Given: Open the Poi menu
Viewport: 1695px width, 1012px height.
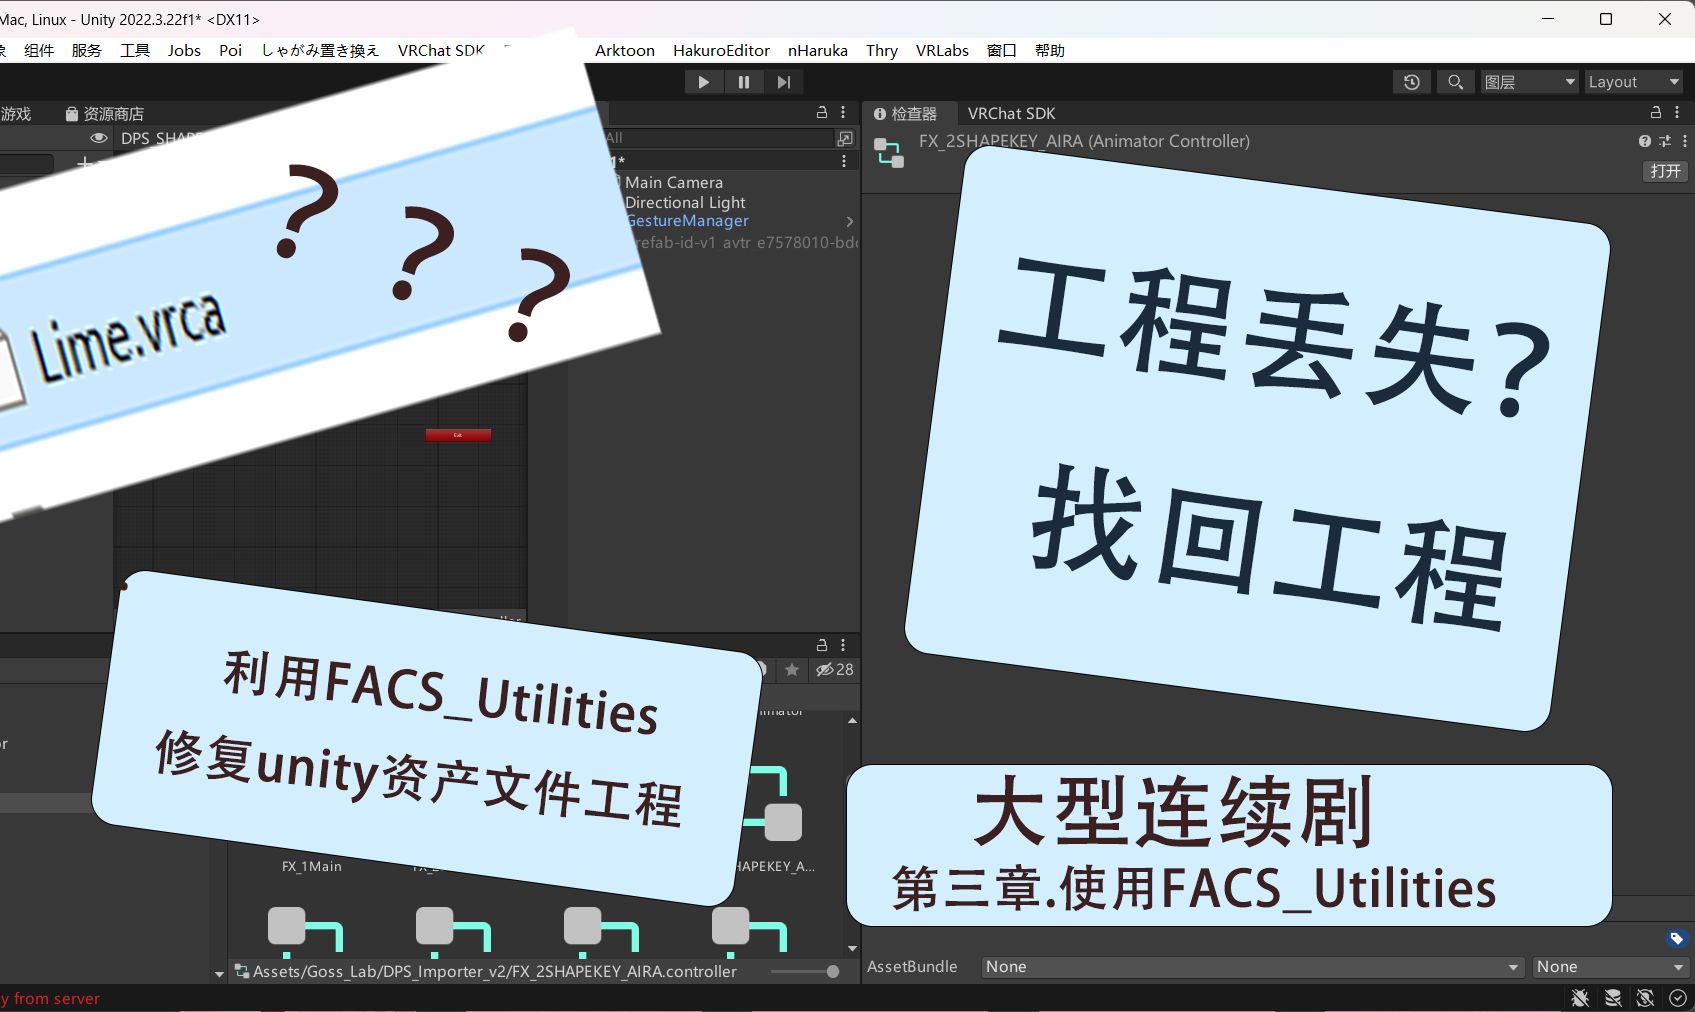Looking at the screenshot, I should 231,50.
